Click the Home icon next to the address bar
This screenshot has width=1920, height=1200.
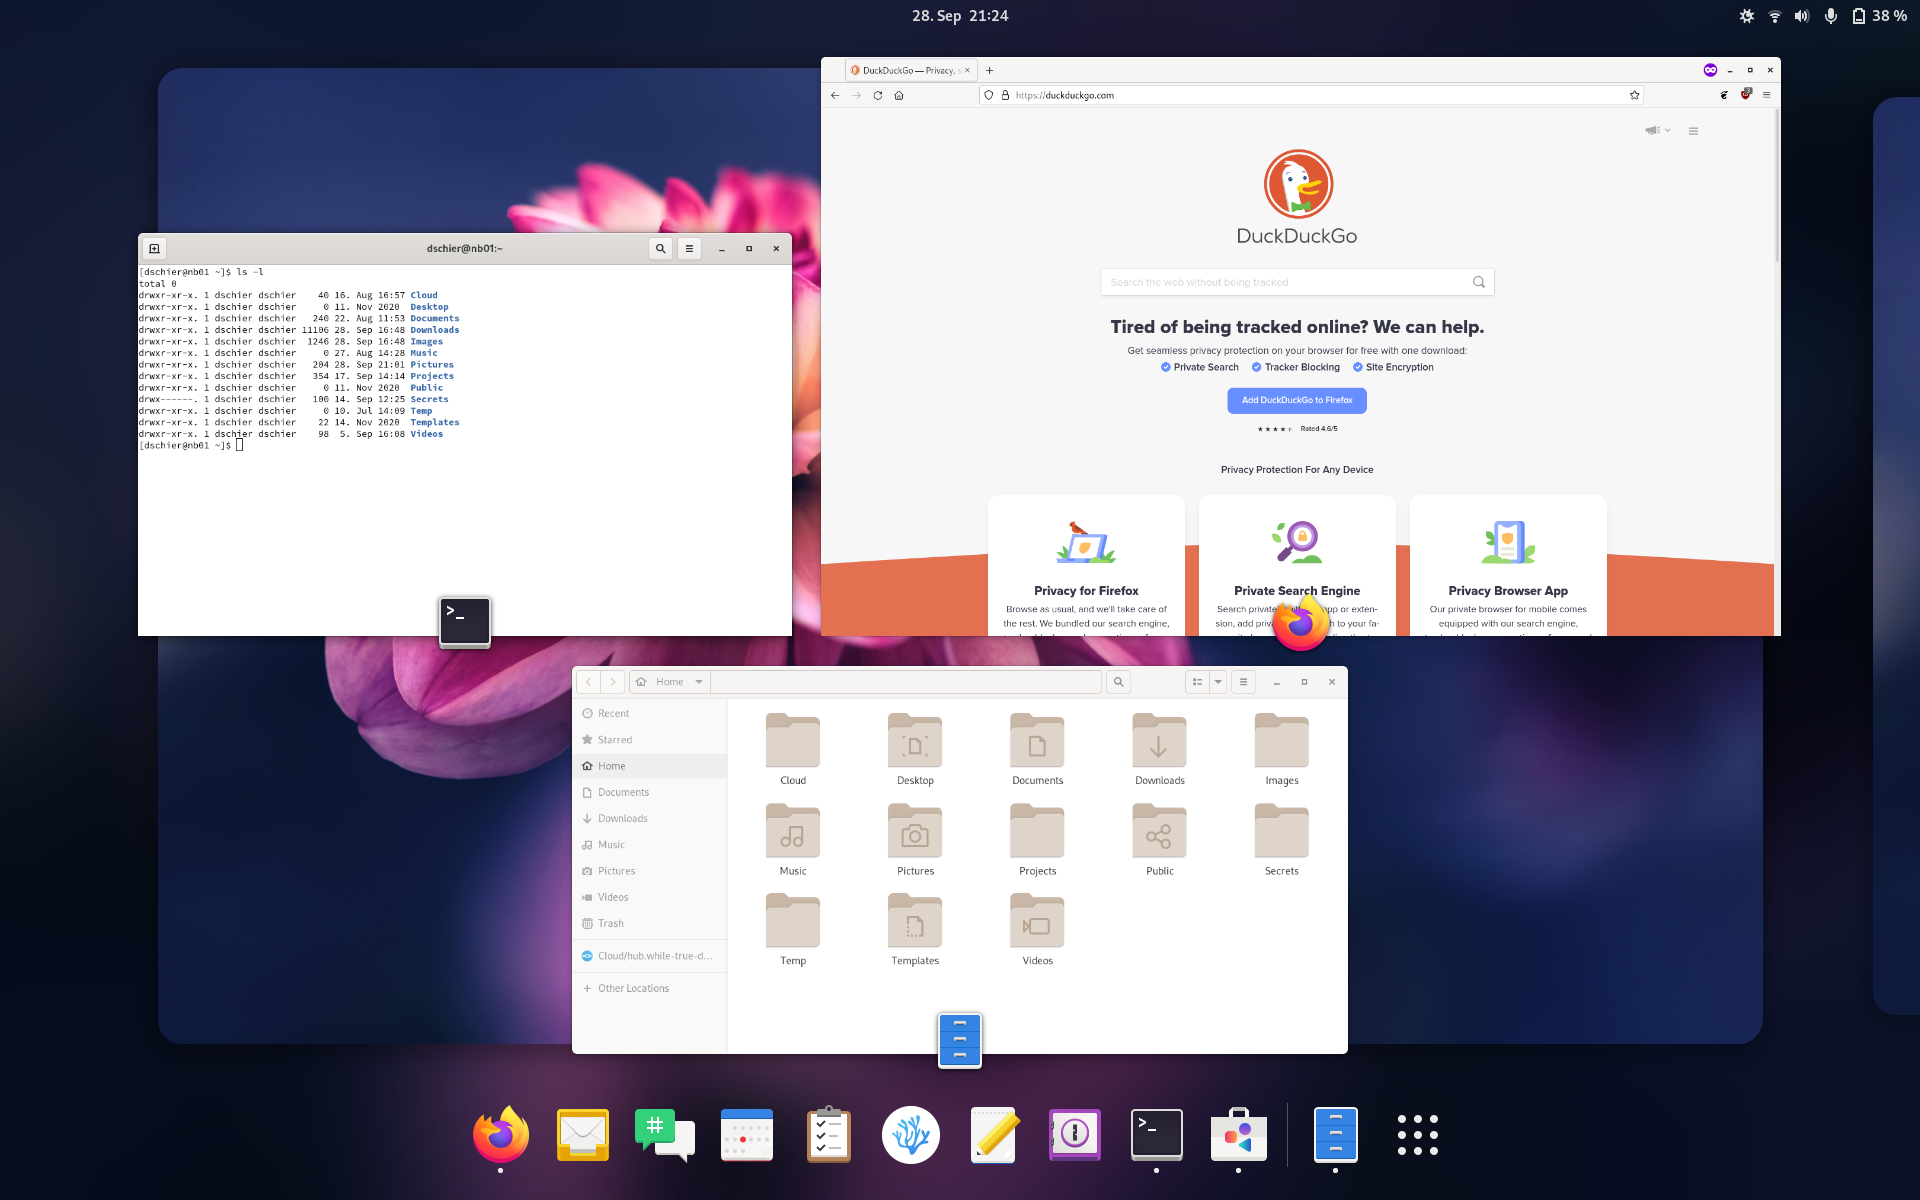898,95
